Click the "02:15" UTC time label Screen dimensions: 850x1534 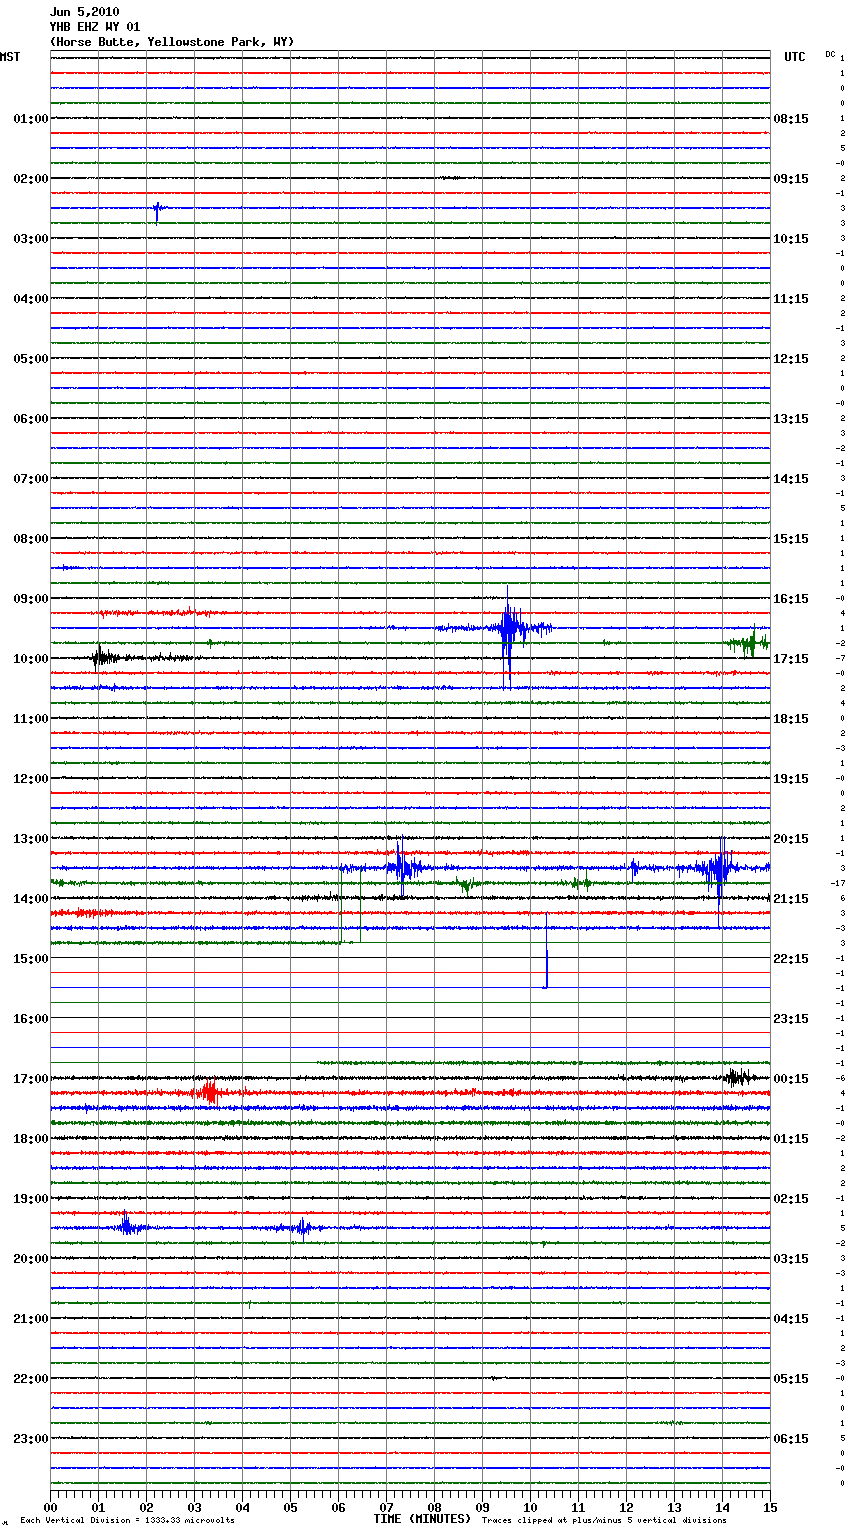tap(791, 1198)
